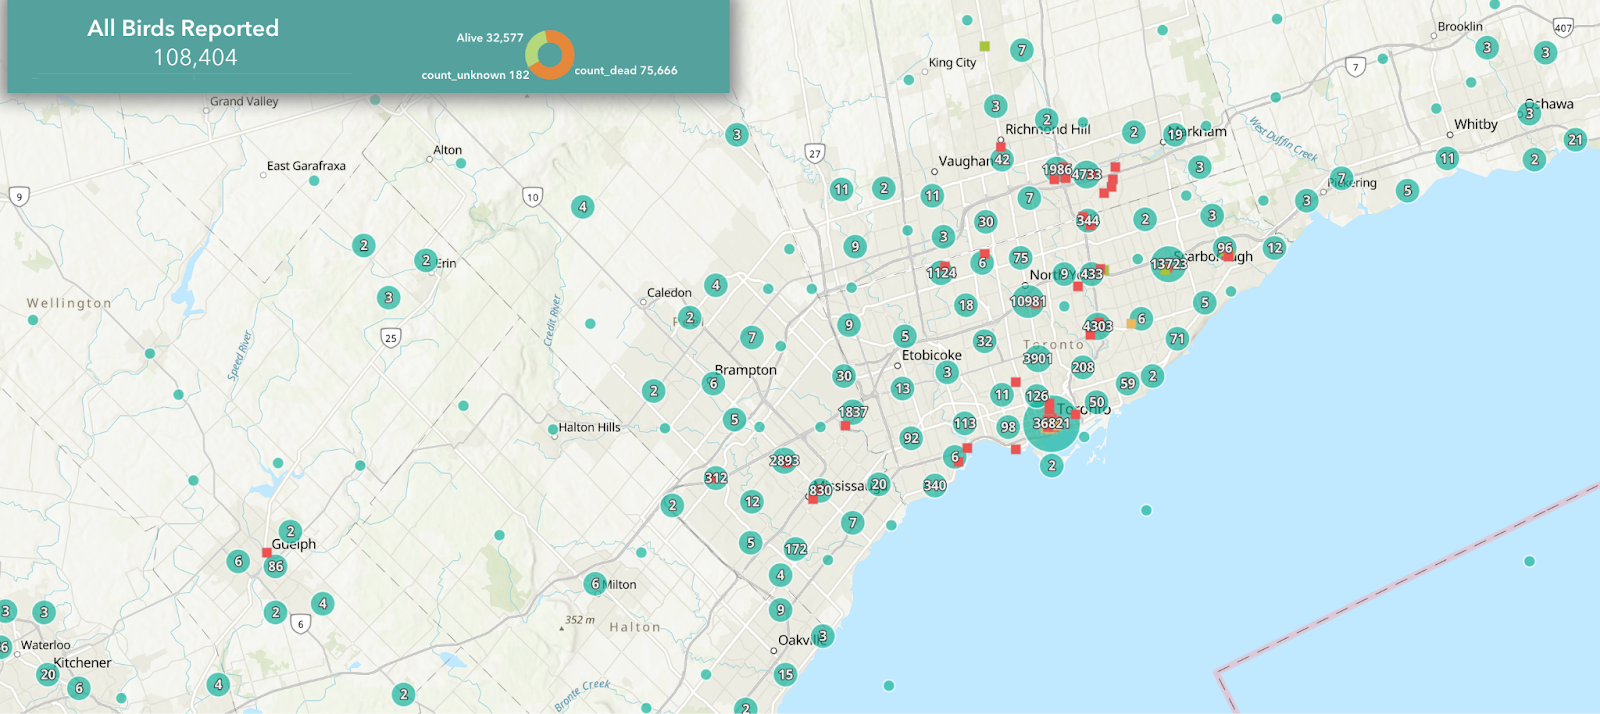Select the 4303 cluster marker
The image size is (1600, 714).
(1097, 326)
